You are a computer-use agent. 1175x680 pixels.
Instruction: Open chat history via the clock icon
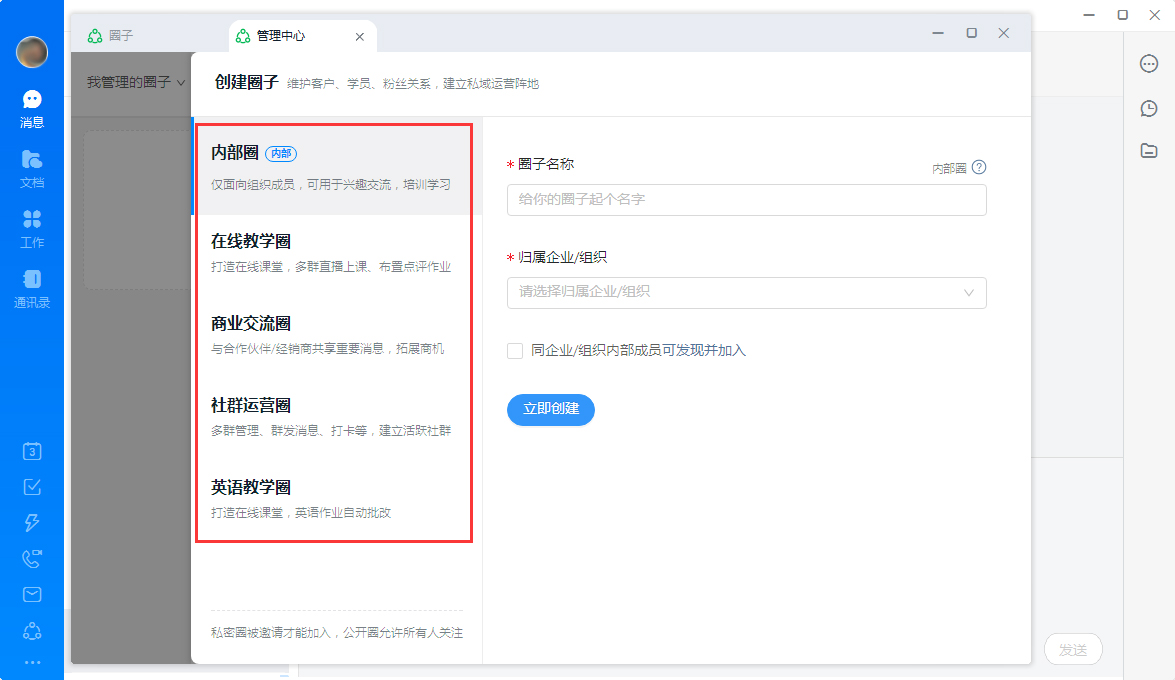1148,108
